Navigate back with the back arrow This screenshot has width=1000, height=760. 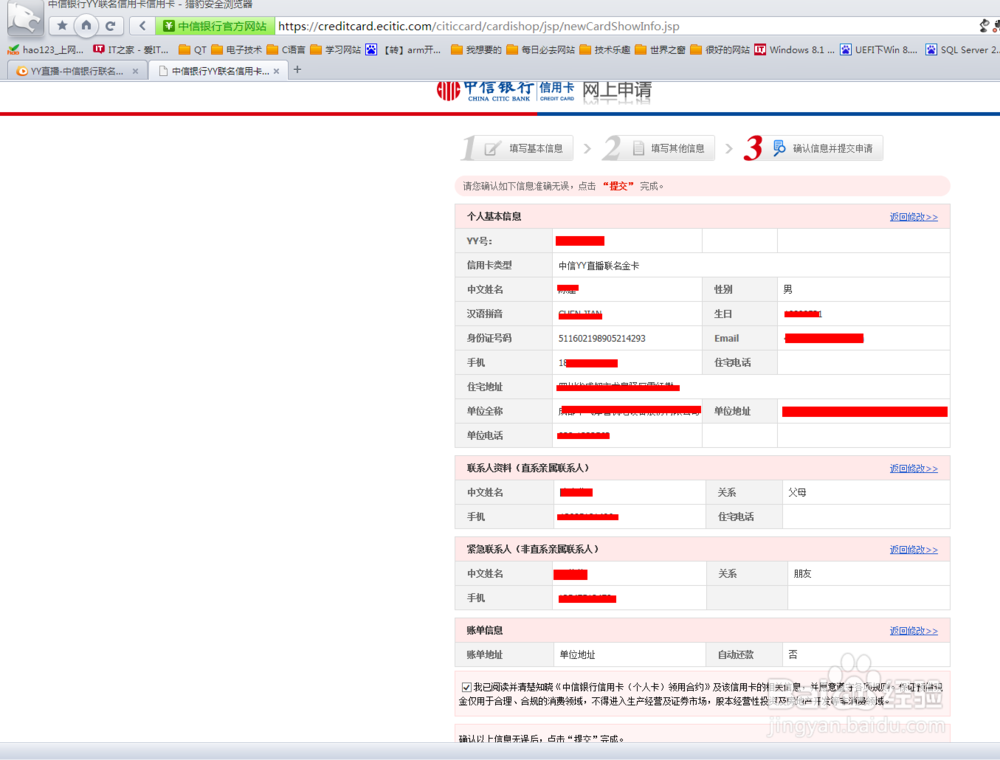coord(142,26)
